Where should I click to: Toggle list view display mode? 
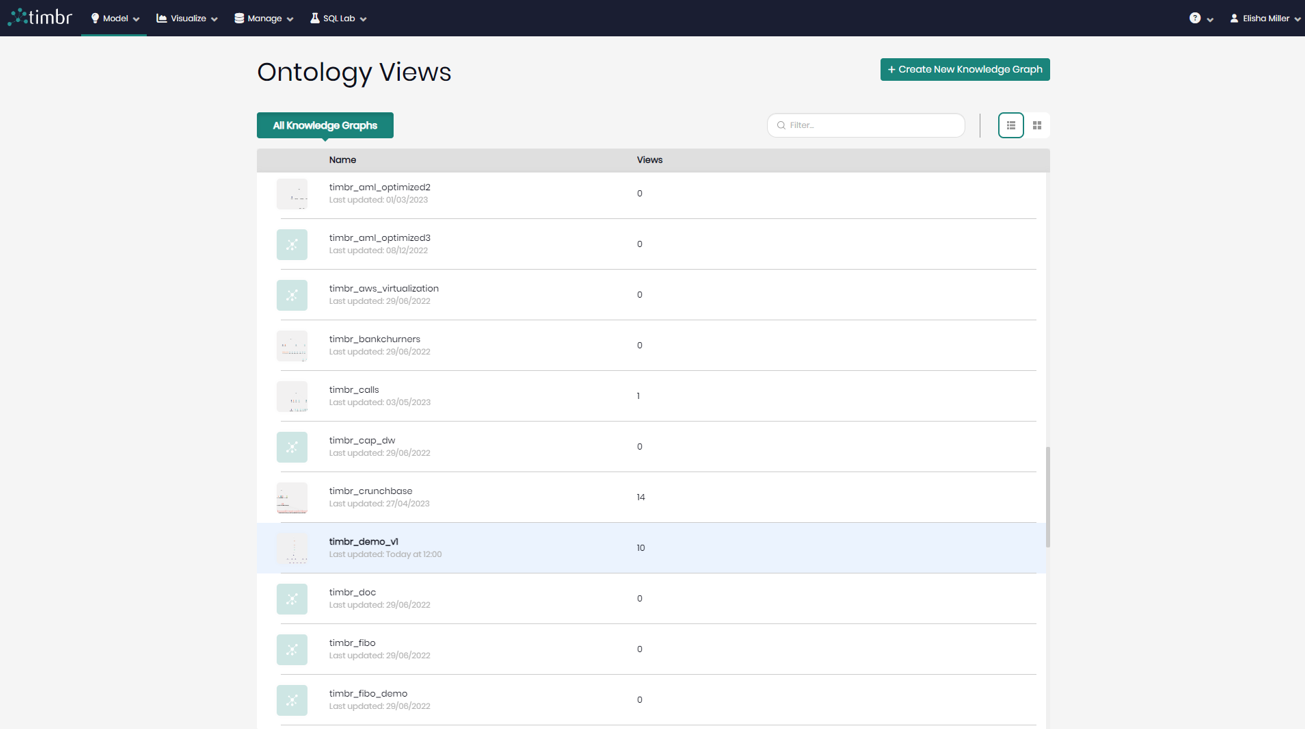[x=1010, y=125]
